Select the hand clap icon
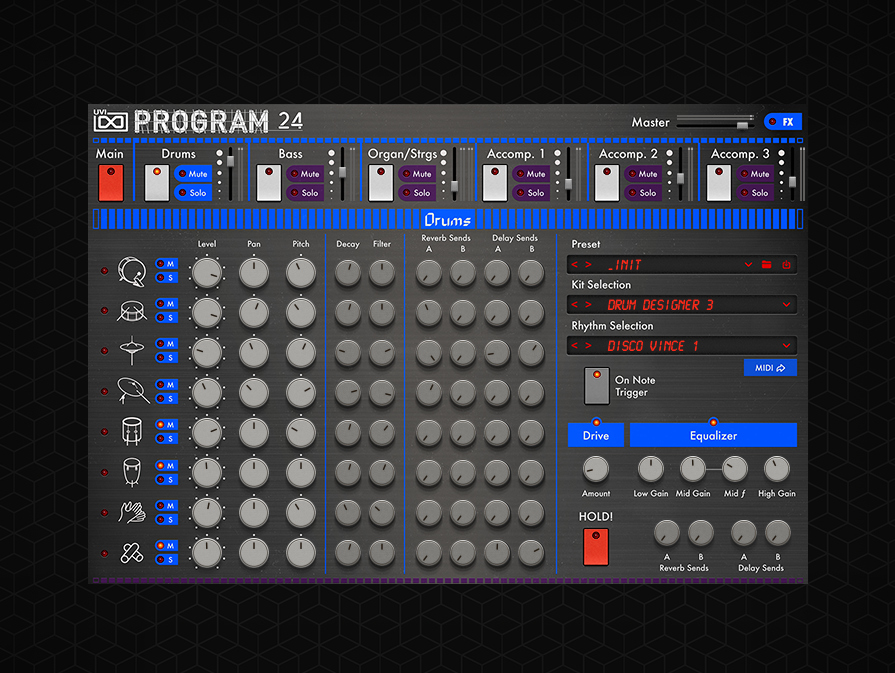895x673 pixels. (x=132, y=512)
